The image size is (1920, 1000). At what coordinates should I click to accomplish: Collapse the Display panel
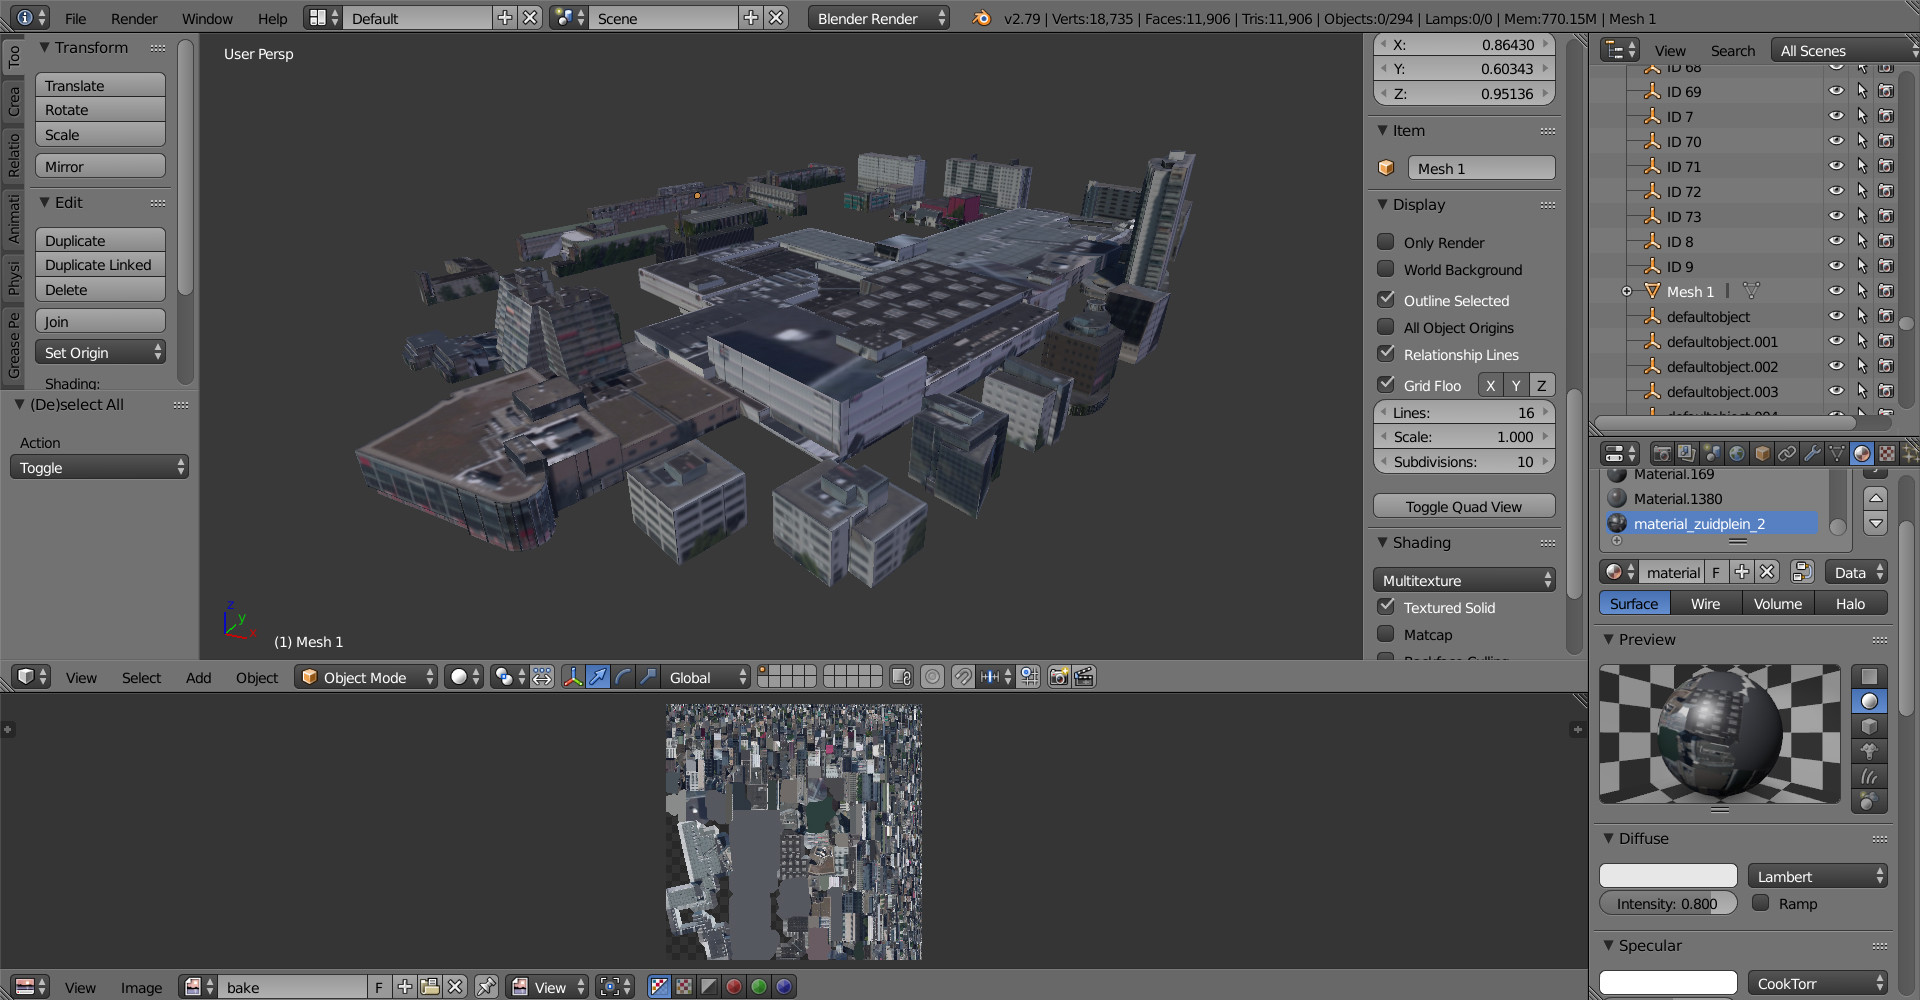(1383, 204)
